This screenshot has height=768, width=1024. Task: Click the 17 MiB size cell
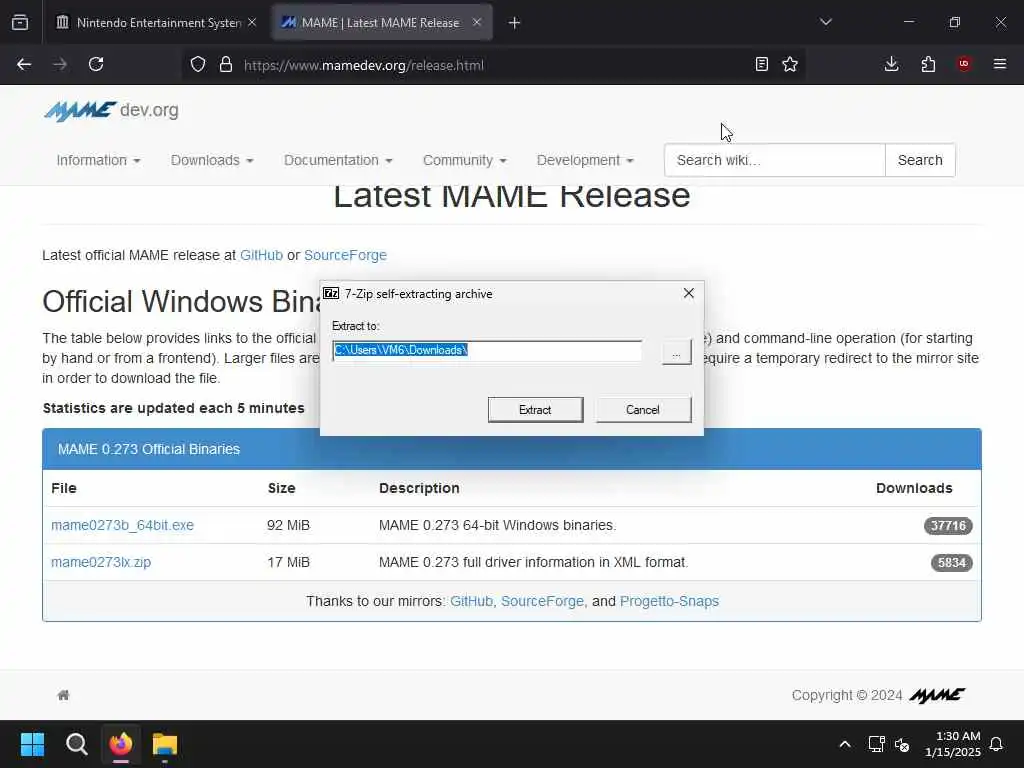click(289, 562)
